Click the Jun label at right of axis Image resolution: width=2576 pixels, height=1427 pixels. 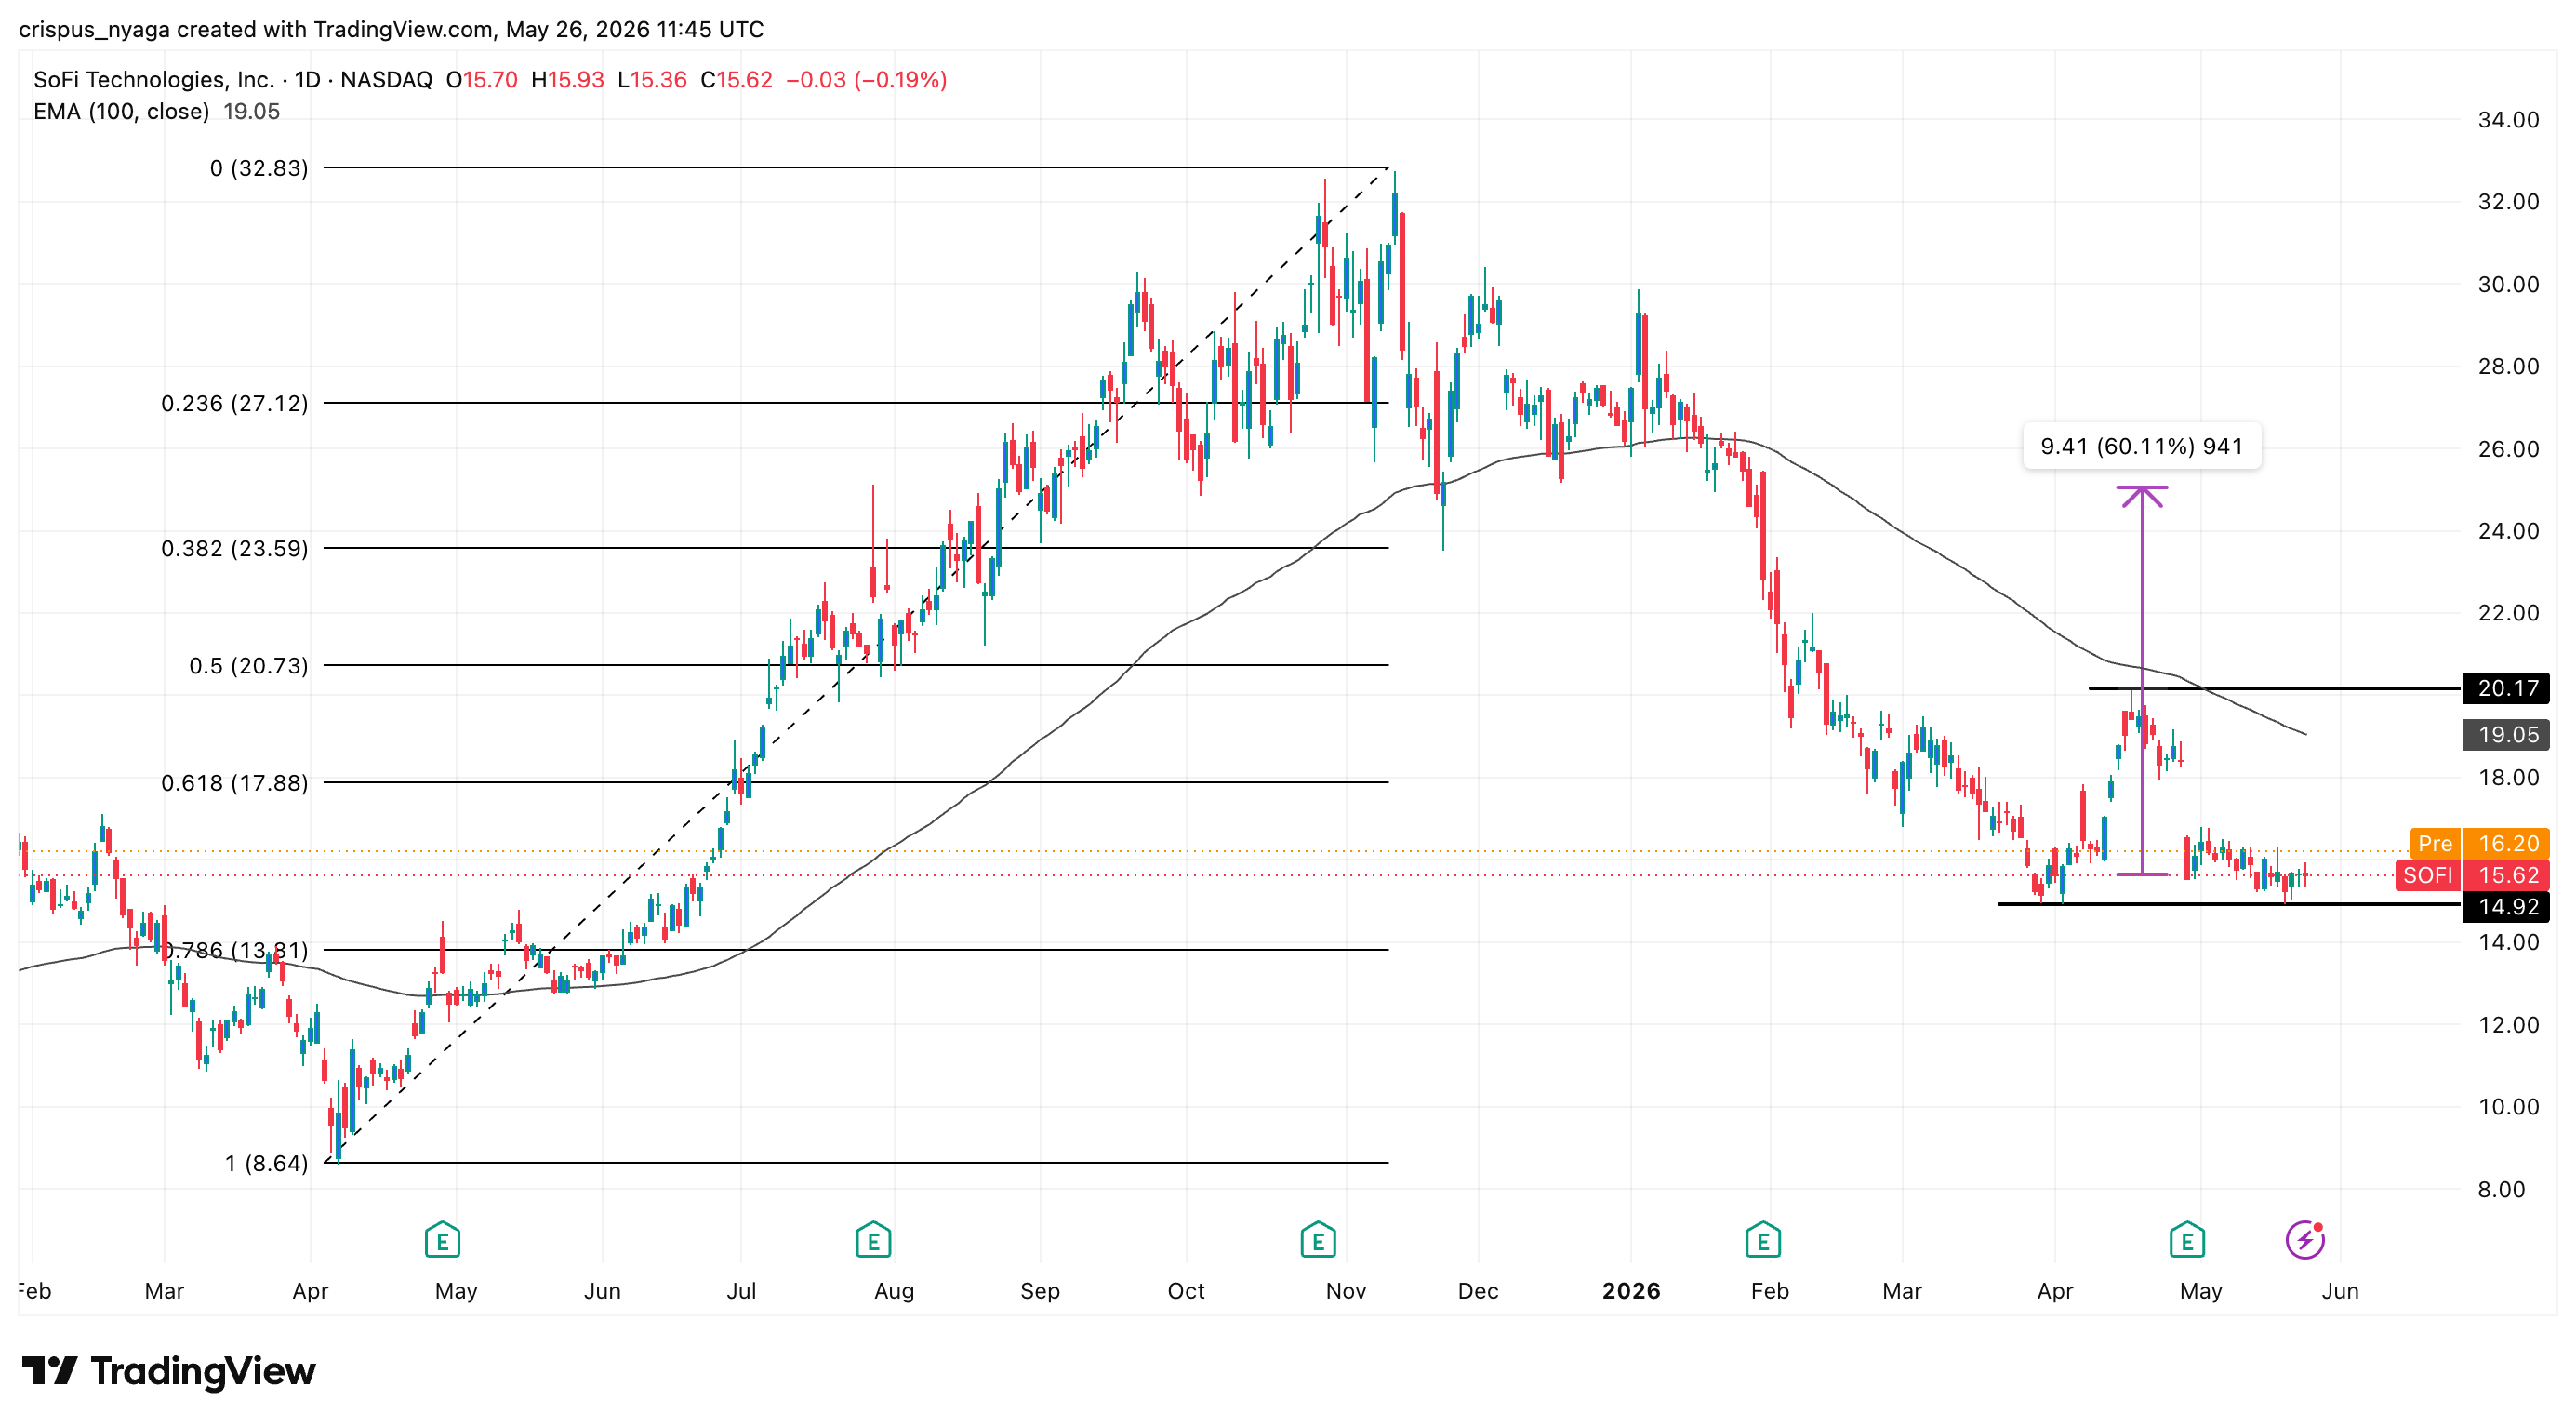coord(2340,1291)
